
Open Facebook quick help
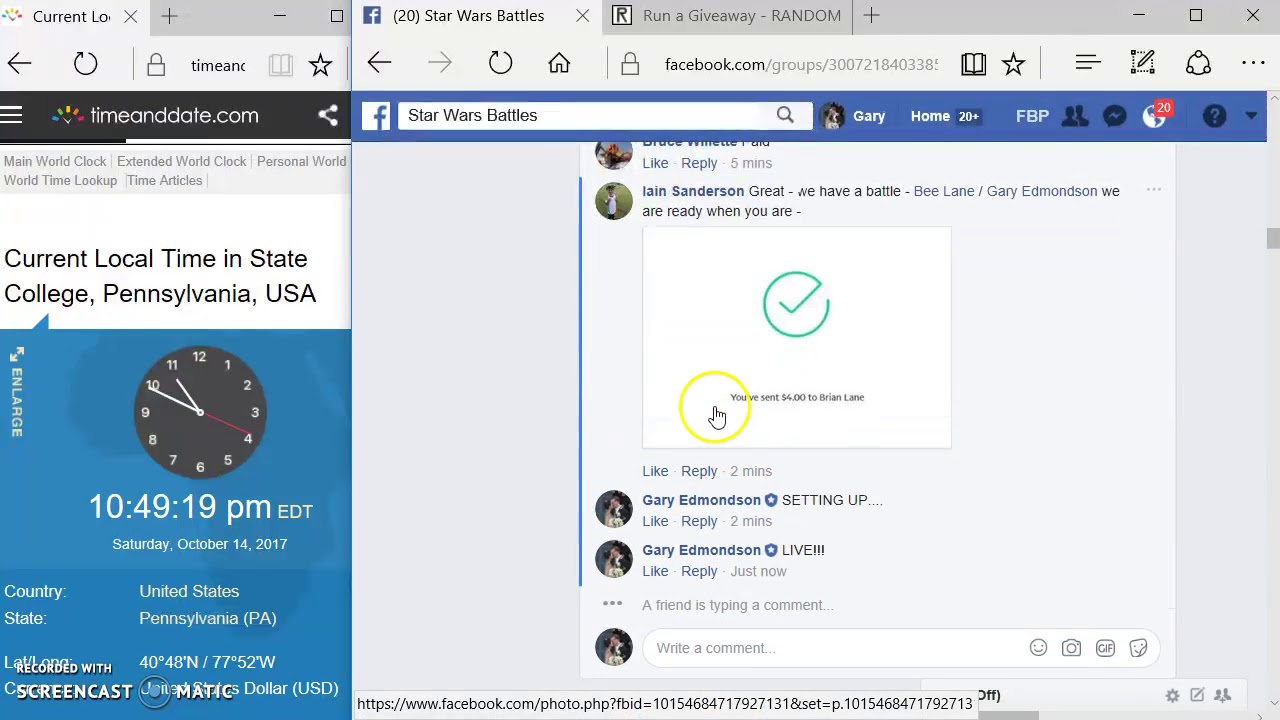pyautogui.click(x=1214, y=116)
